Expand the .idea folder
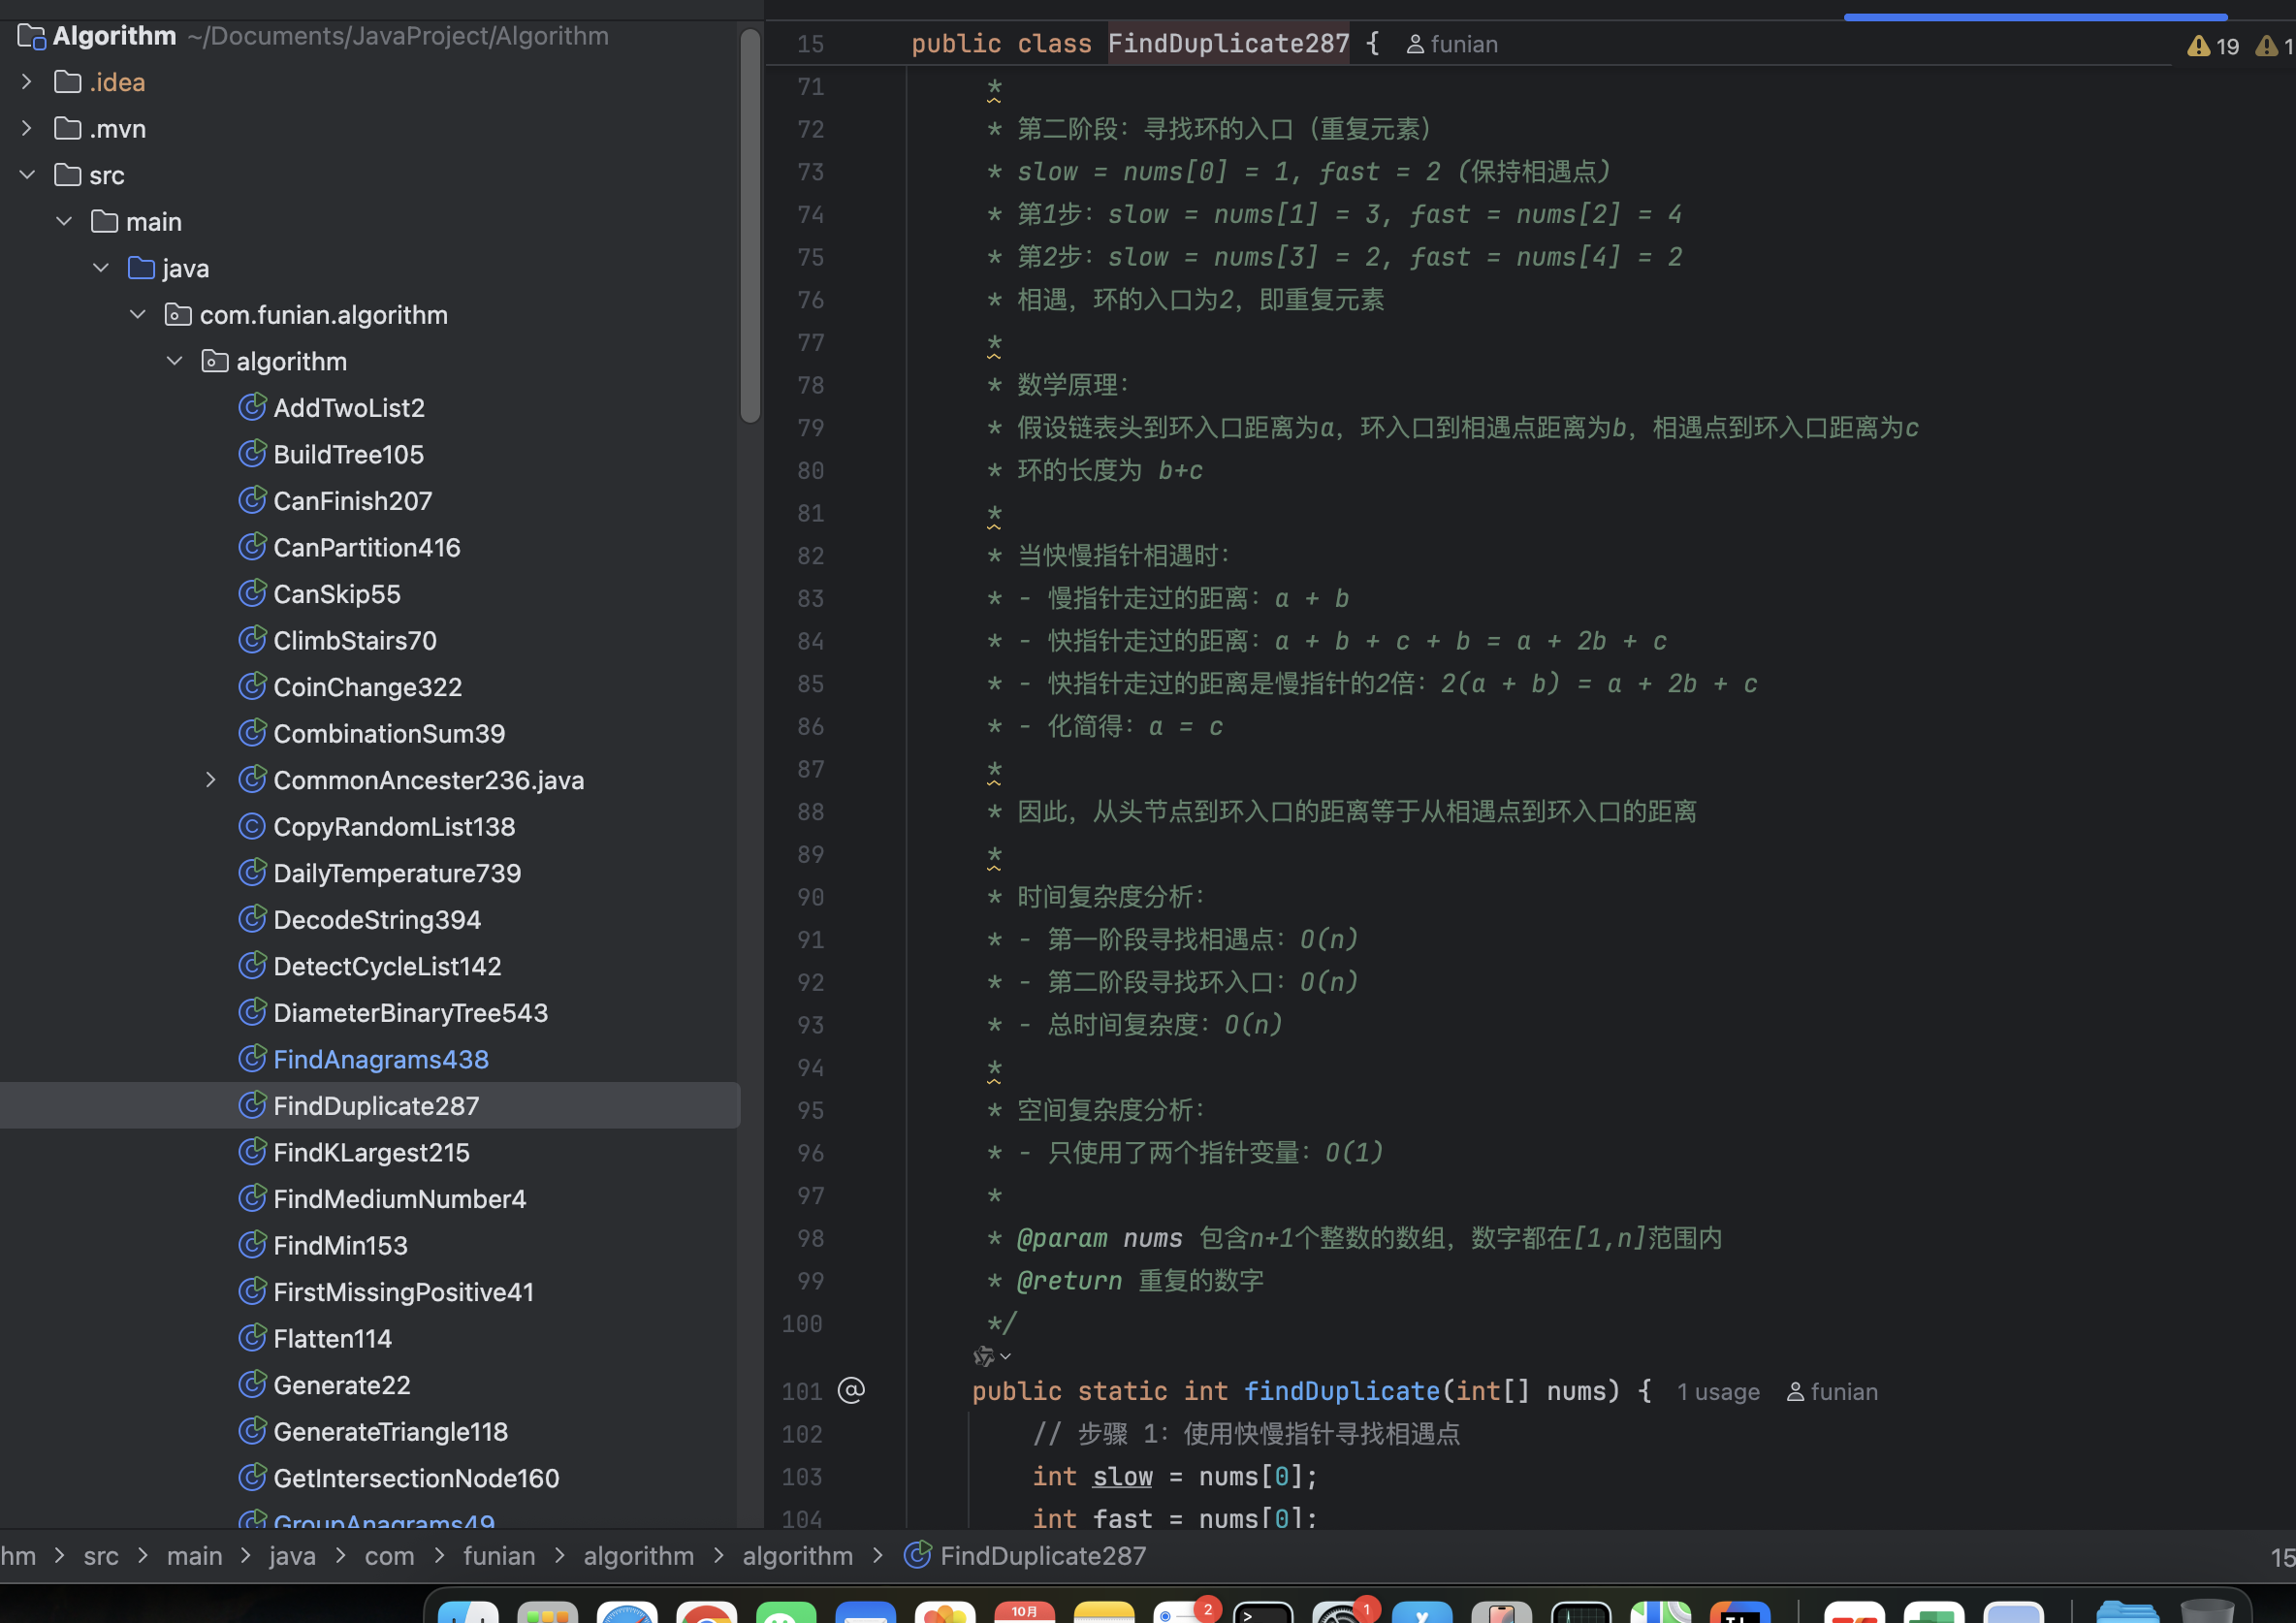2296x1623 pixels. [x=26, y=81]
